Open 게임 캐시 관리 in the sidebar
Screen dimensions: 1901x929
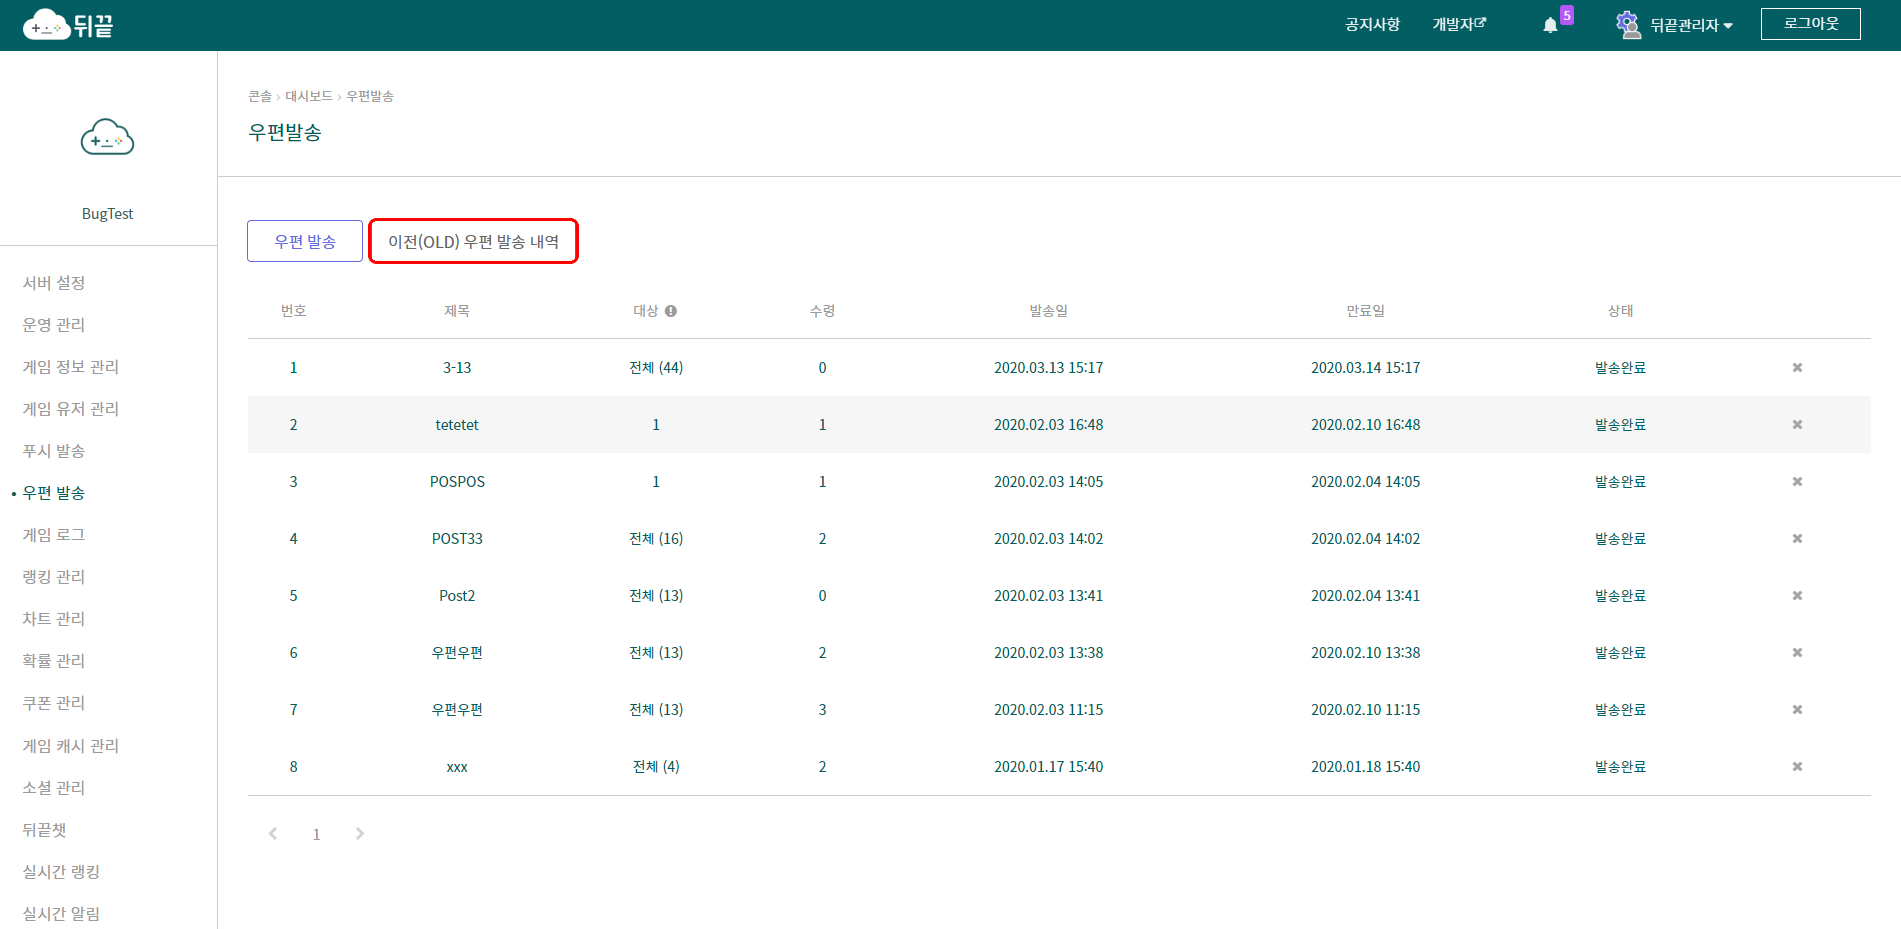[x=71, y=746]
